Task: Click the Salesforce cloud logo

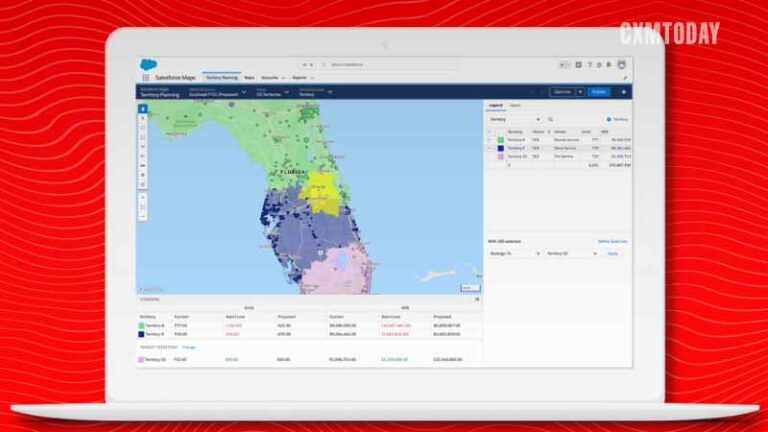Action: pyautogui.click(x=148, y=64)
